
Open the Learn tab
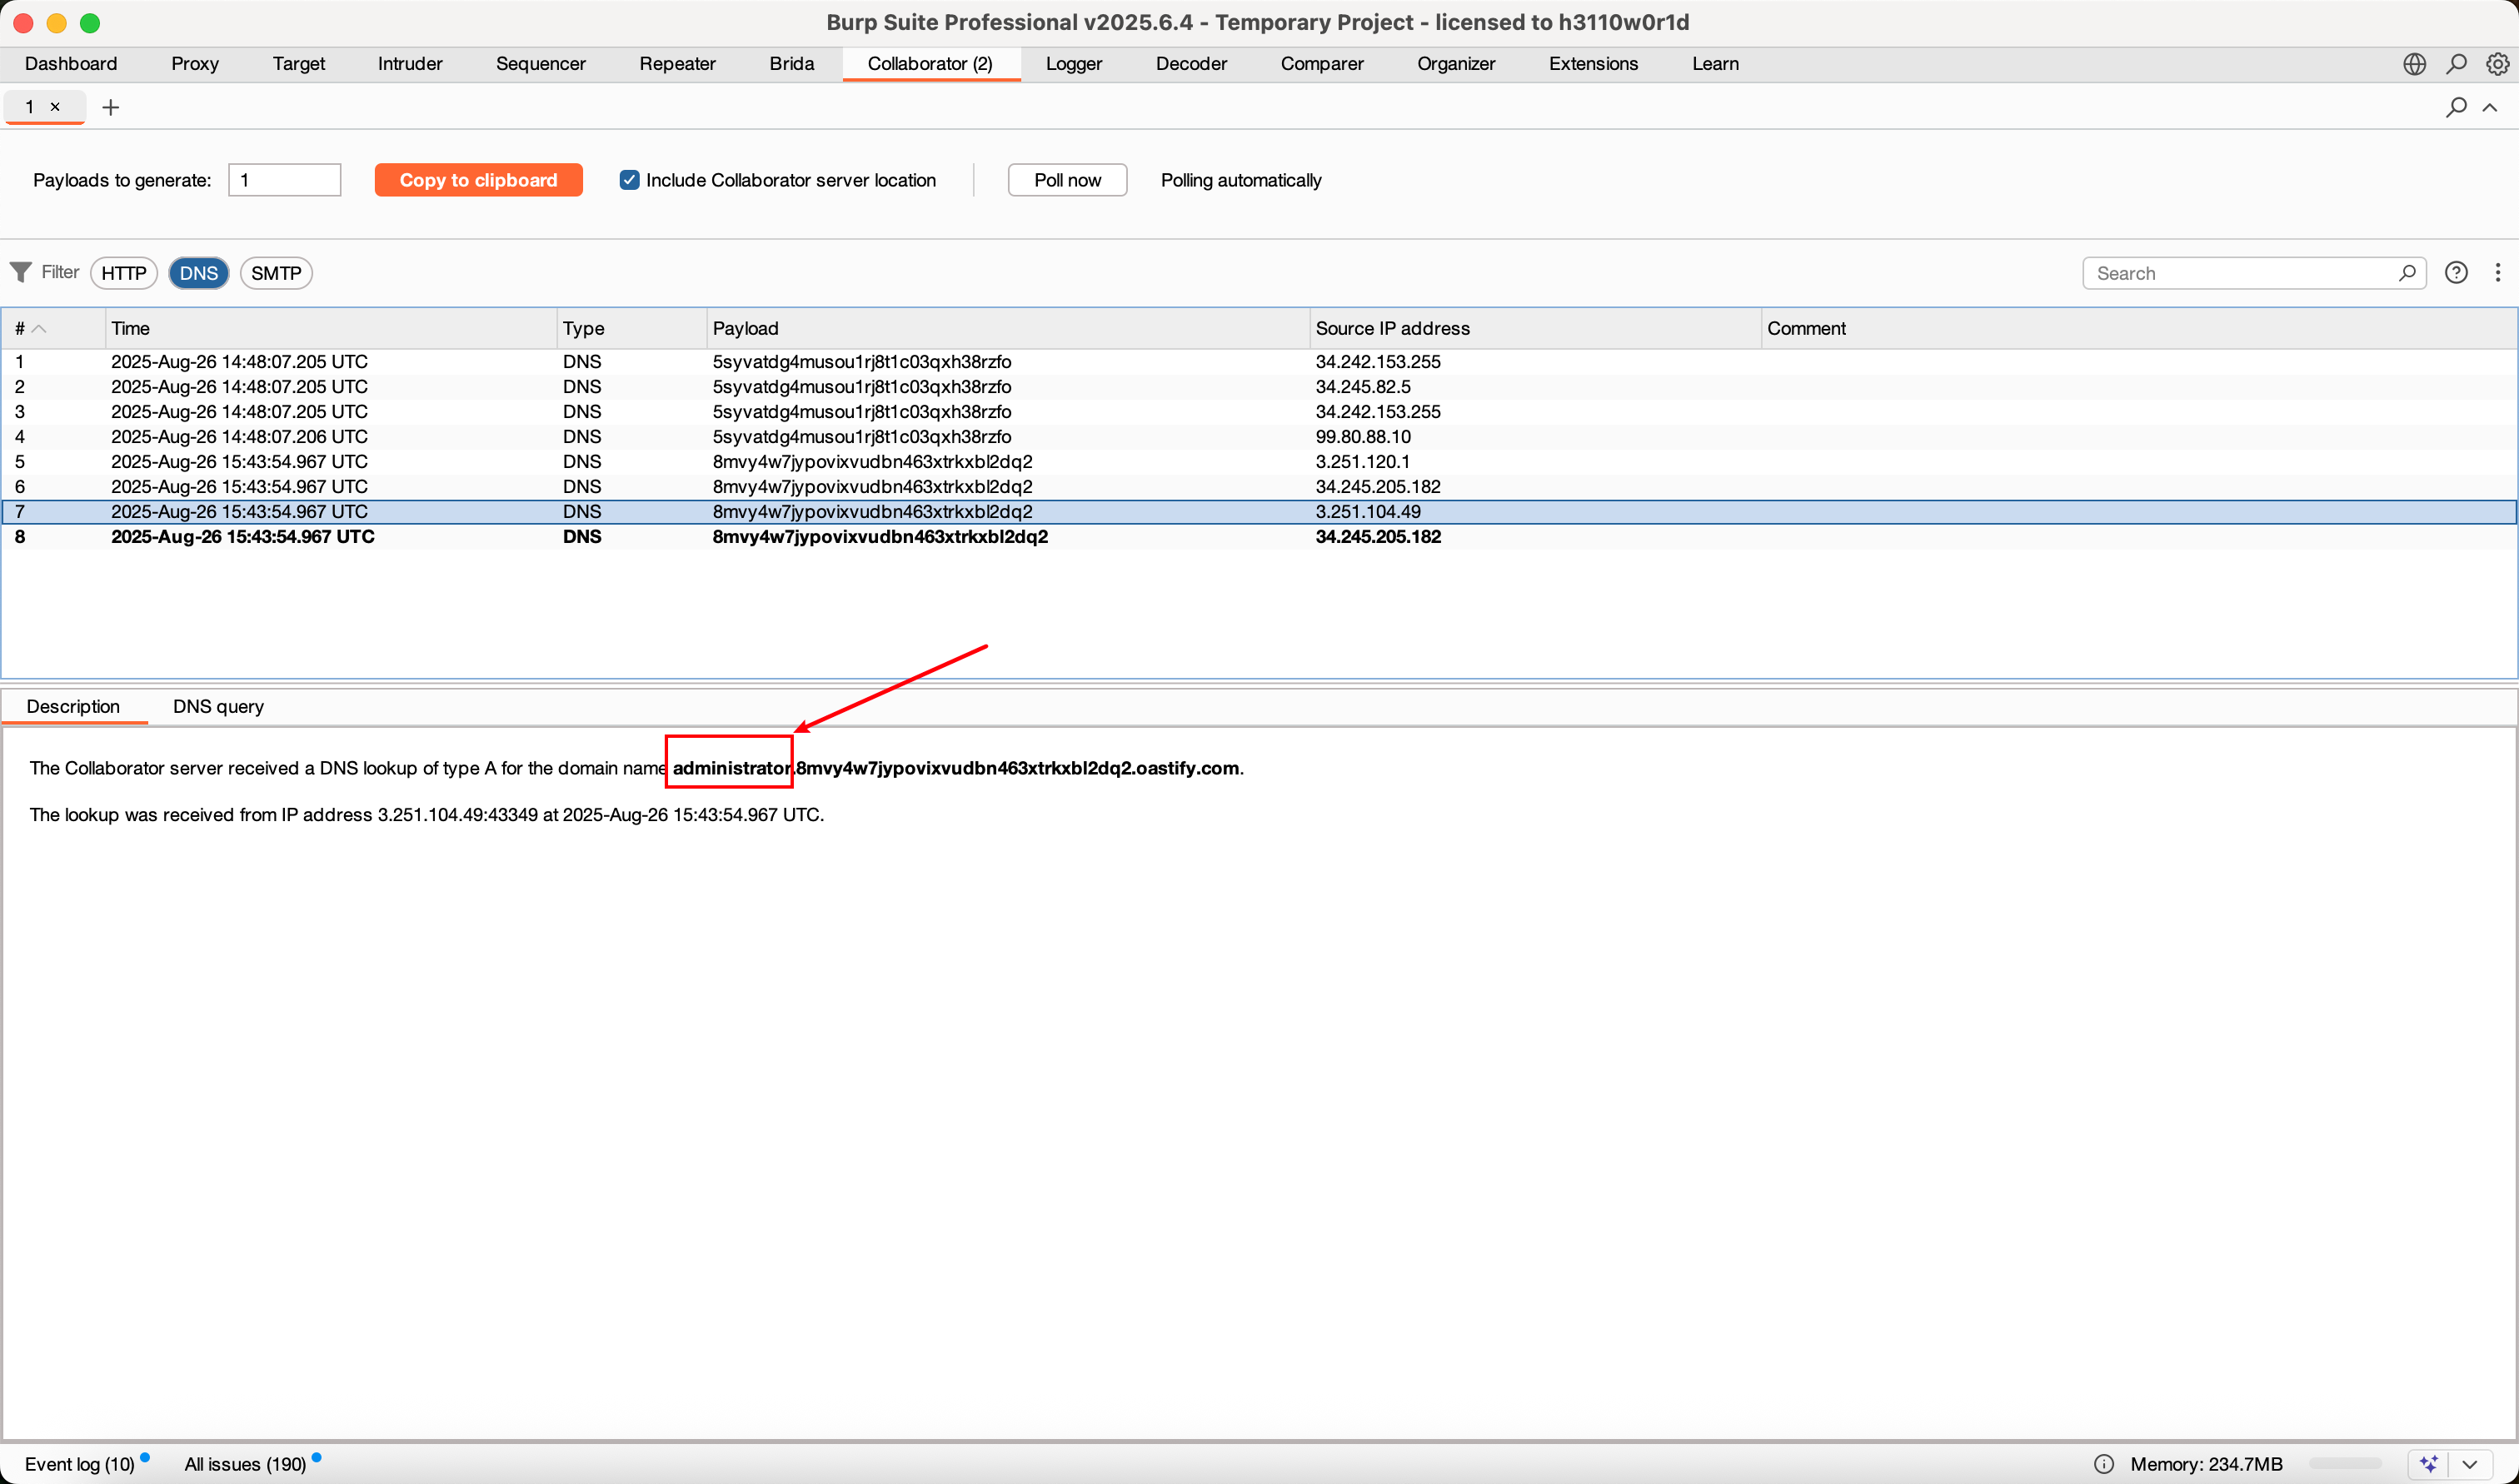[x=1716, y=64]
